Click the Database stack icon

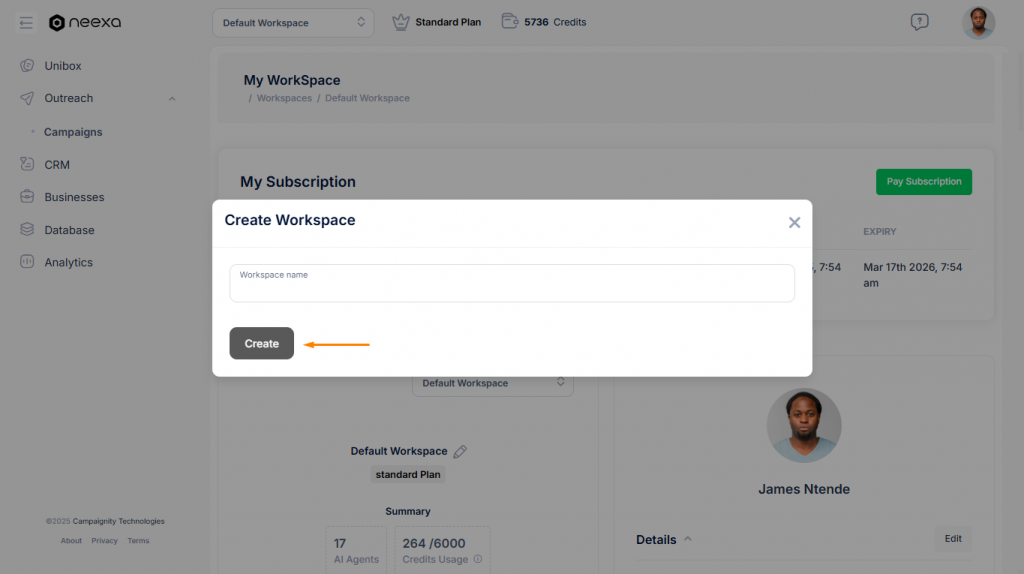[27, 229]
